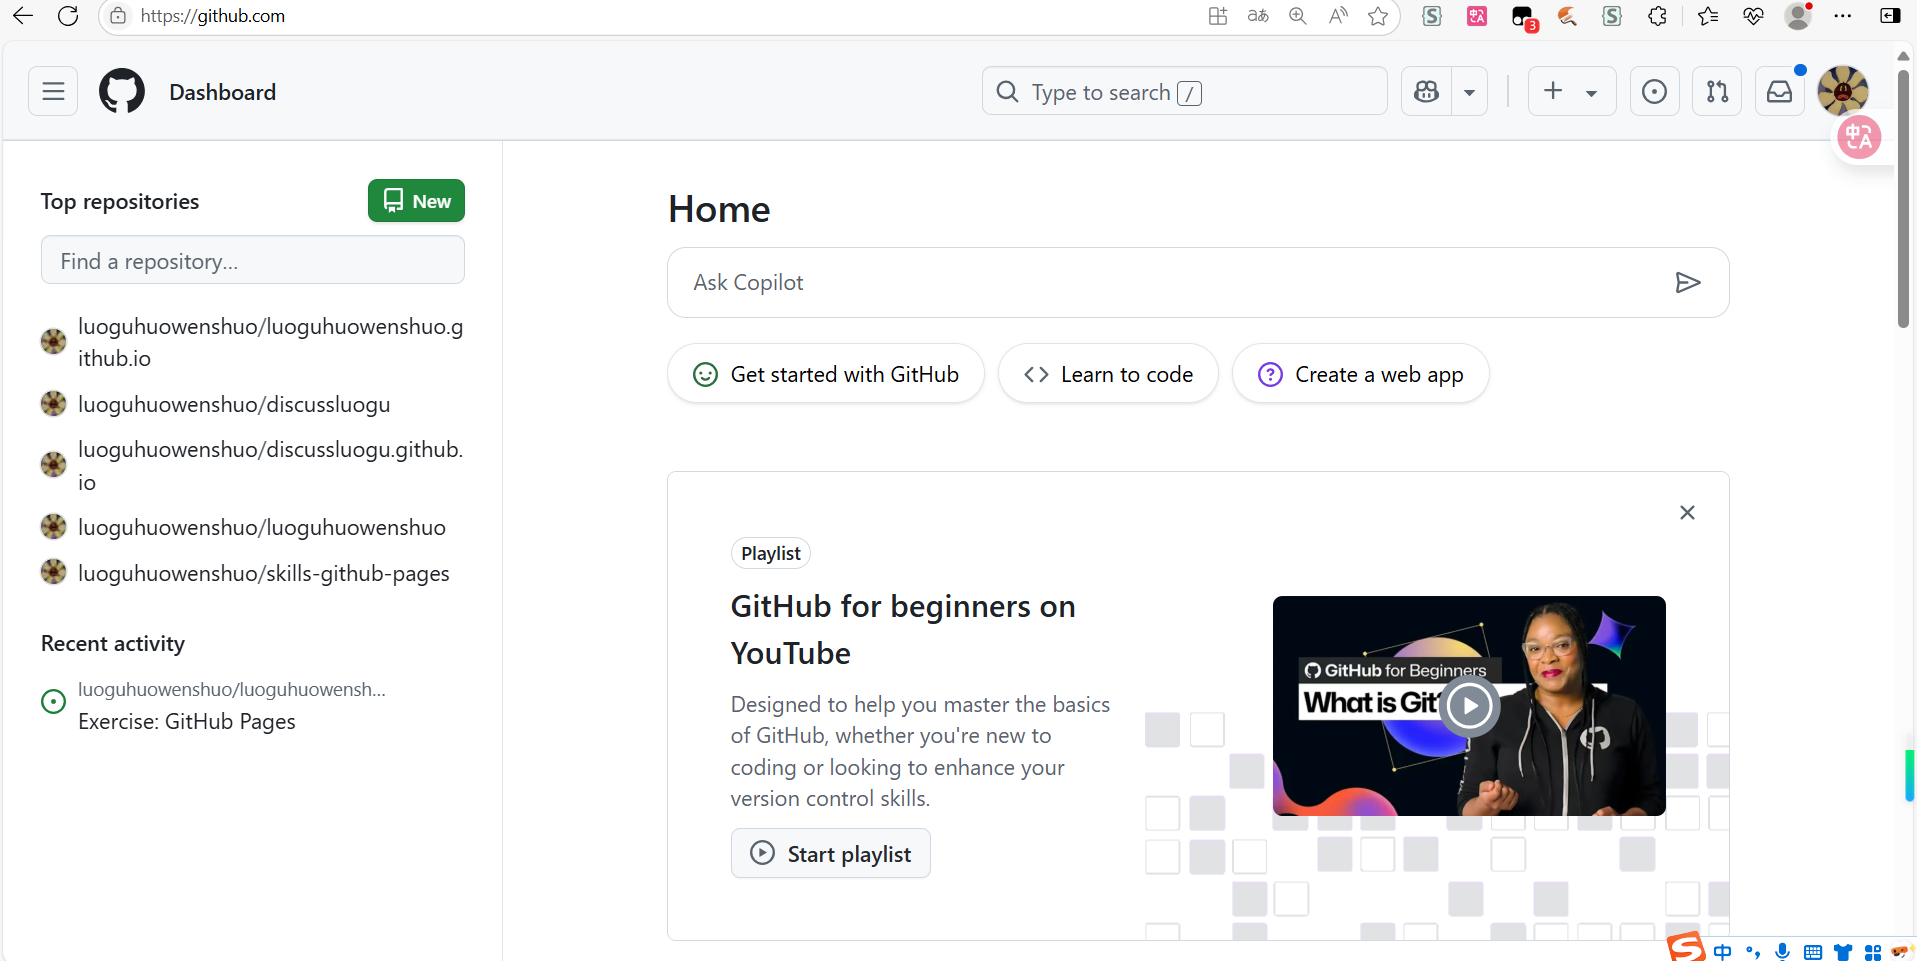Image resolution: width=1917 pixels, height=961 pixels.
Task: Click the address bar URL
Action: click(213, 16)
